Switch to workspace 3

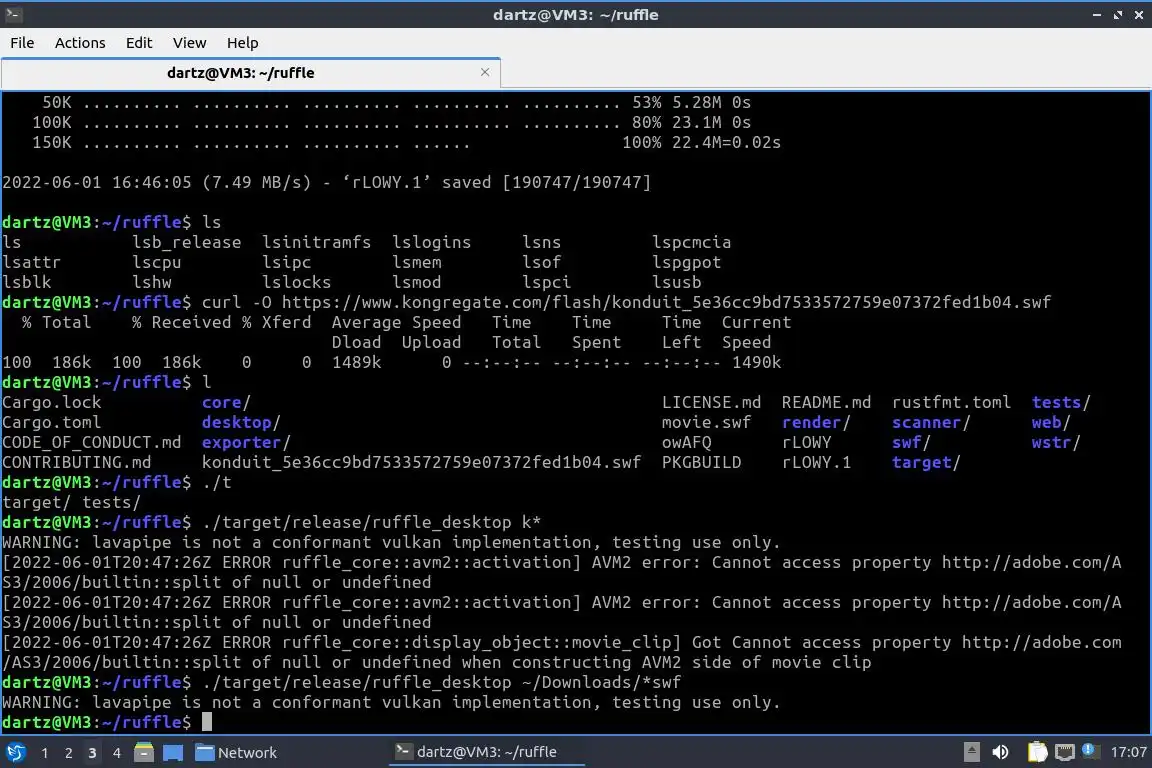click(92, 753)
